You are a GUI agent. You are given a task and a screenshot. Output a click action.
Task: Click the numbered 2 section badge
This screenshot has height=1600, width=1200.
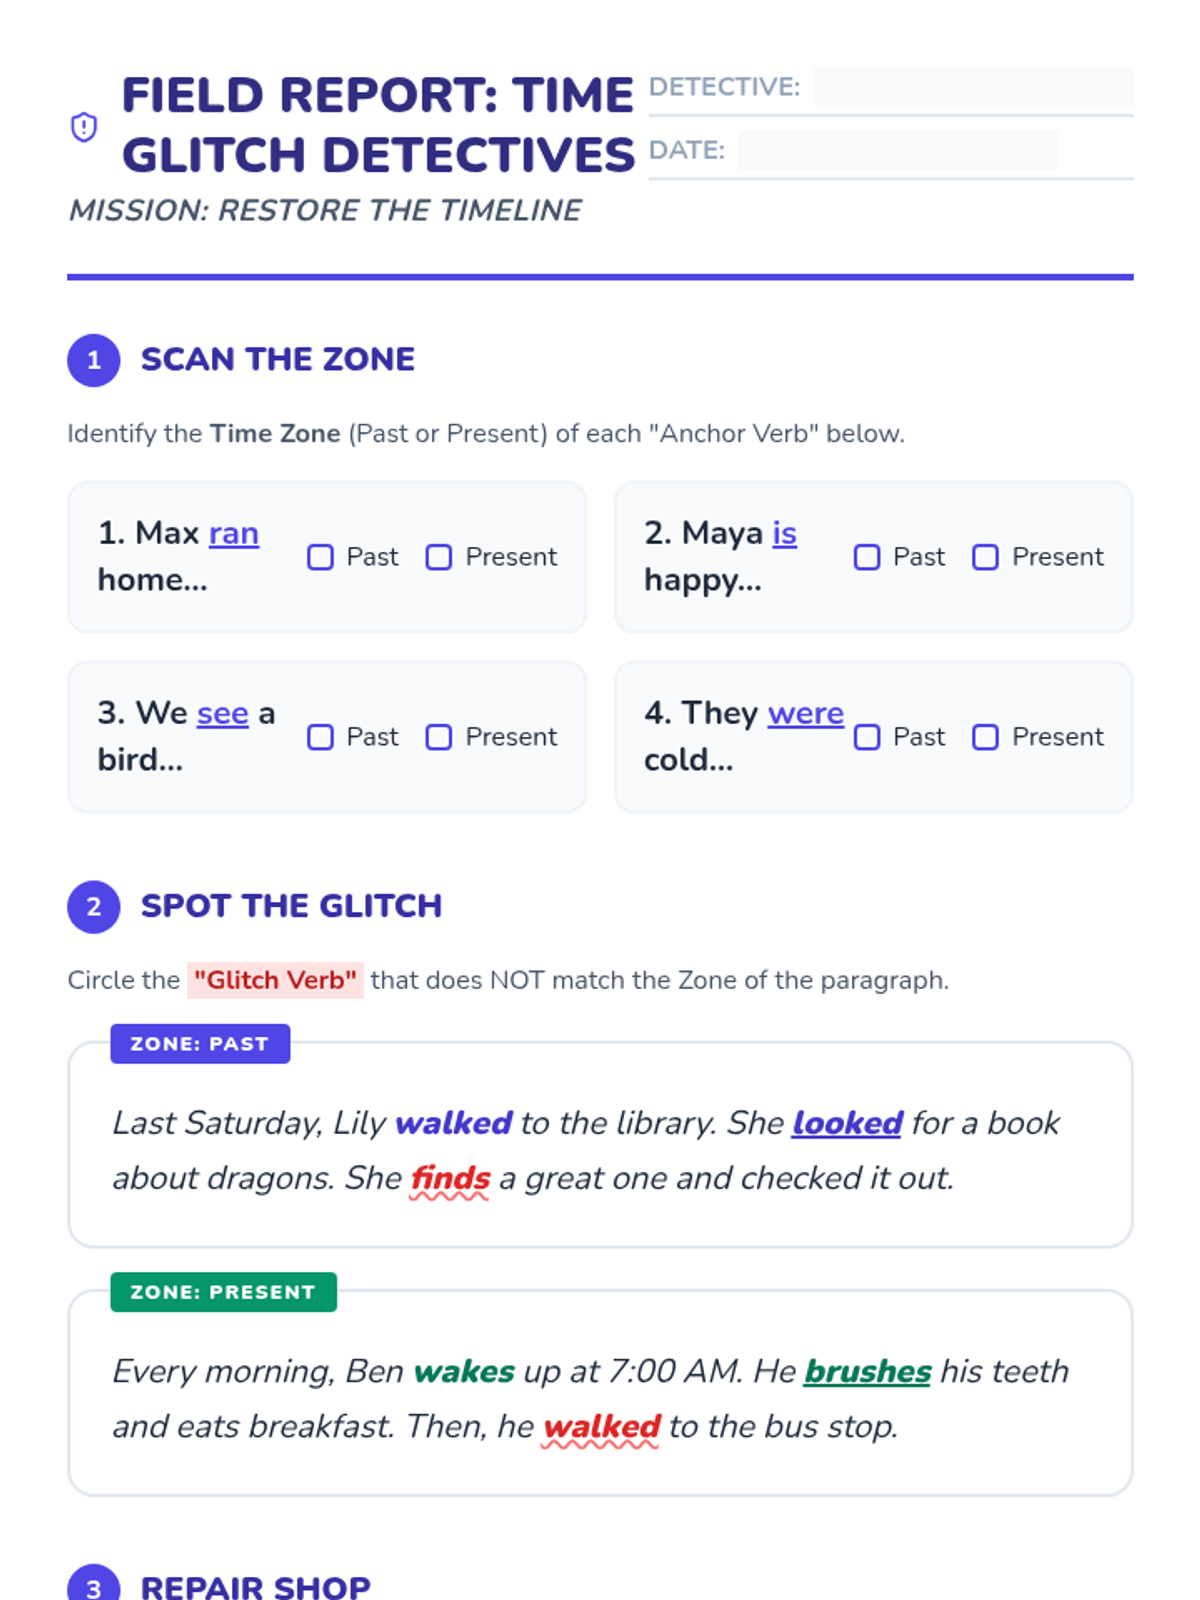click(x=94, y=907)
